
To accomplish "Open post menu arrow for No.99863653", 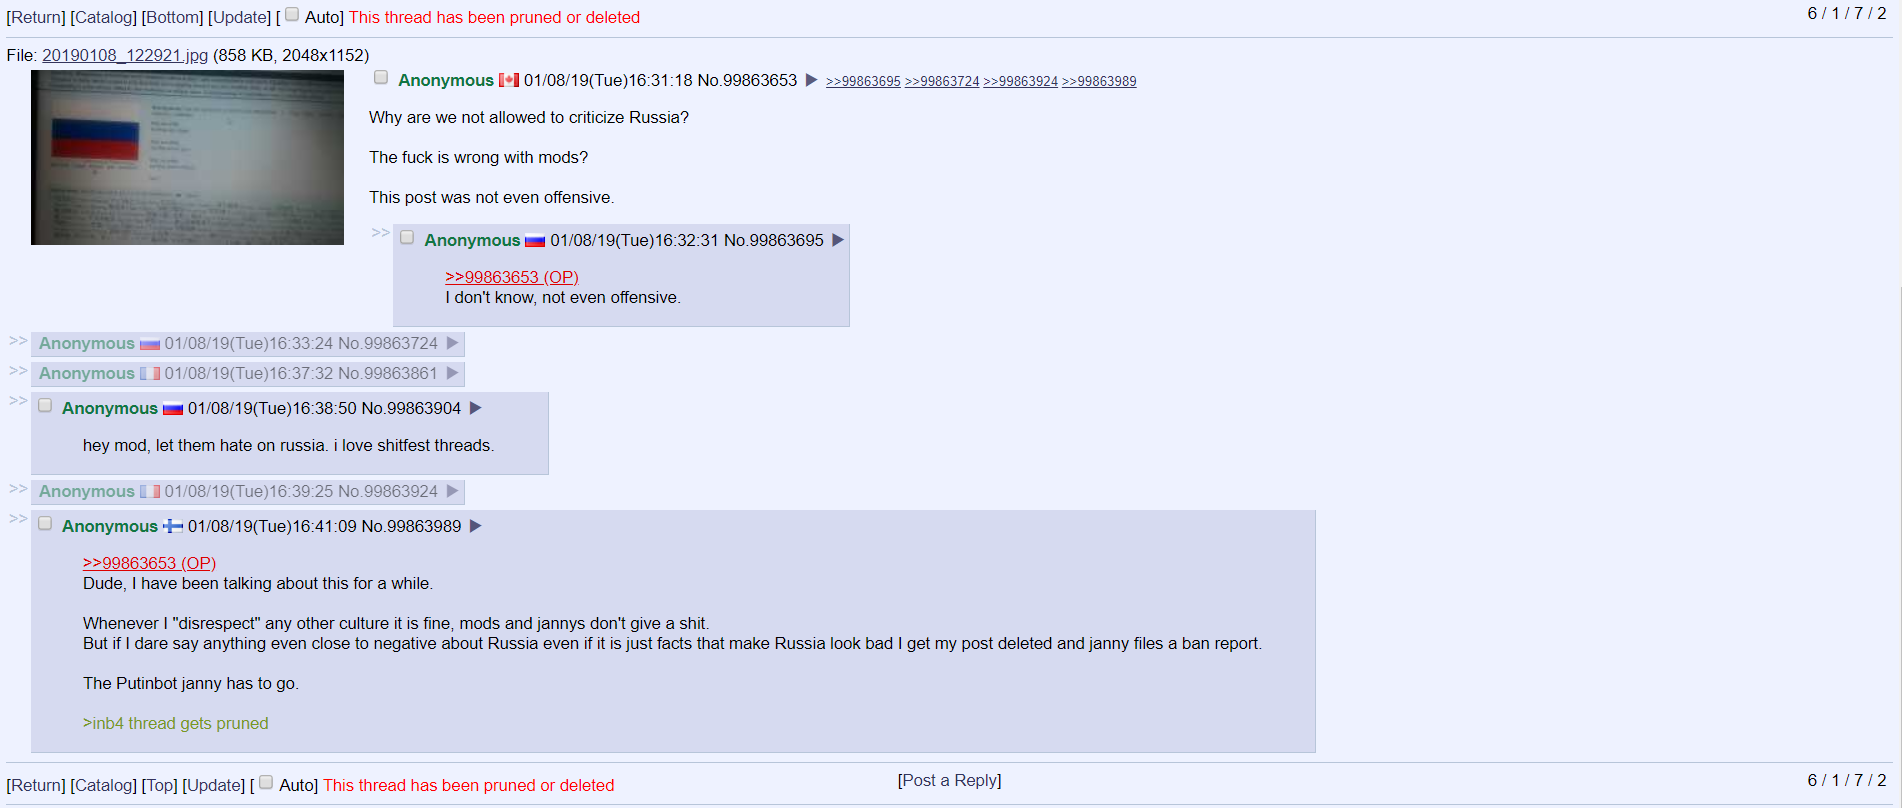I will 812,80.
